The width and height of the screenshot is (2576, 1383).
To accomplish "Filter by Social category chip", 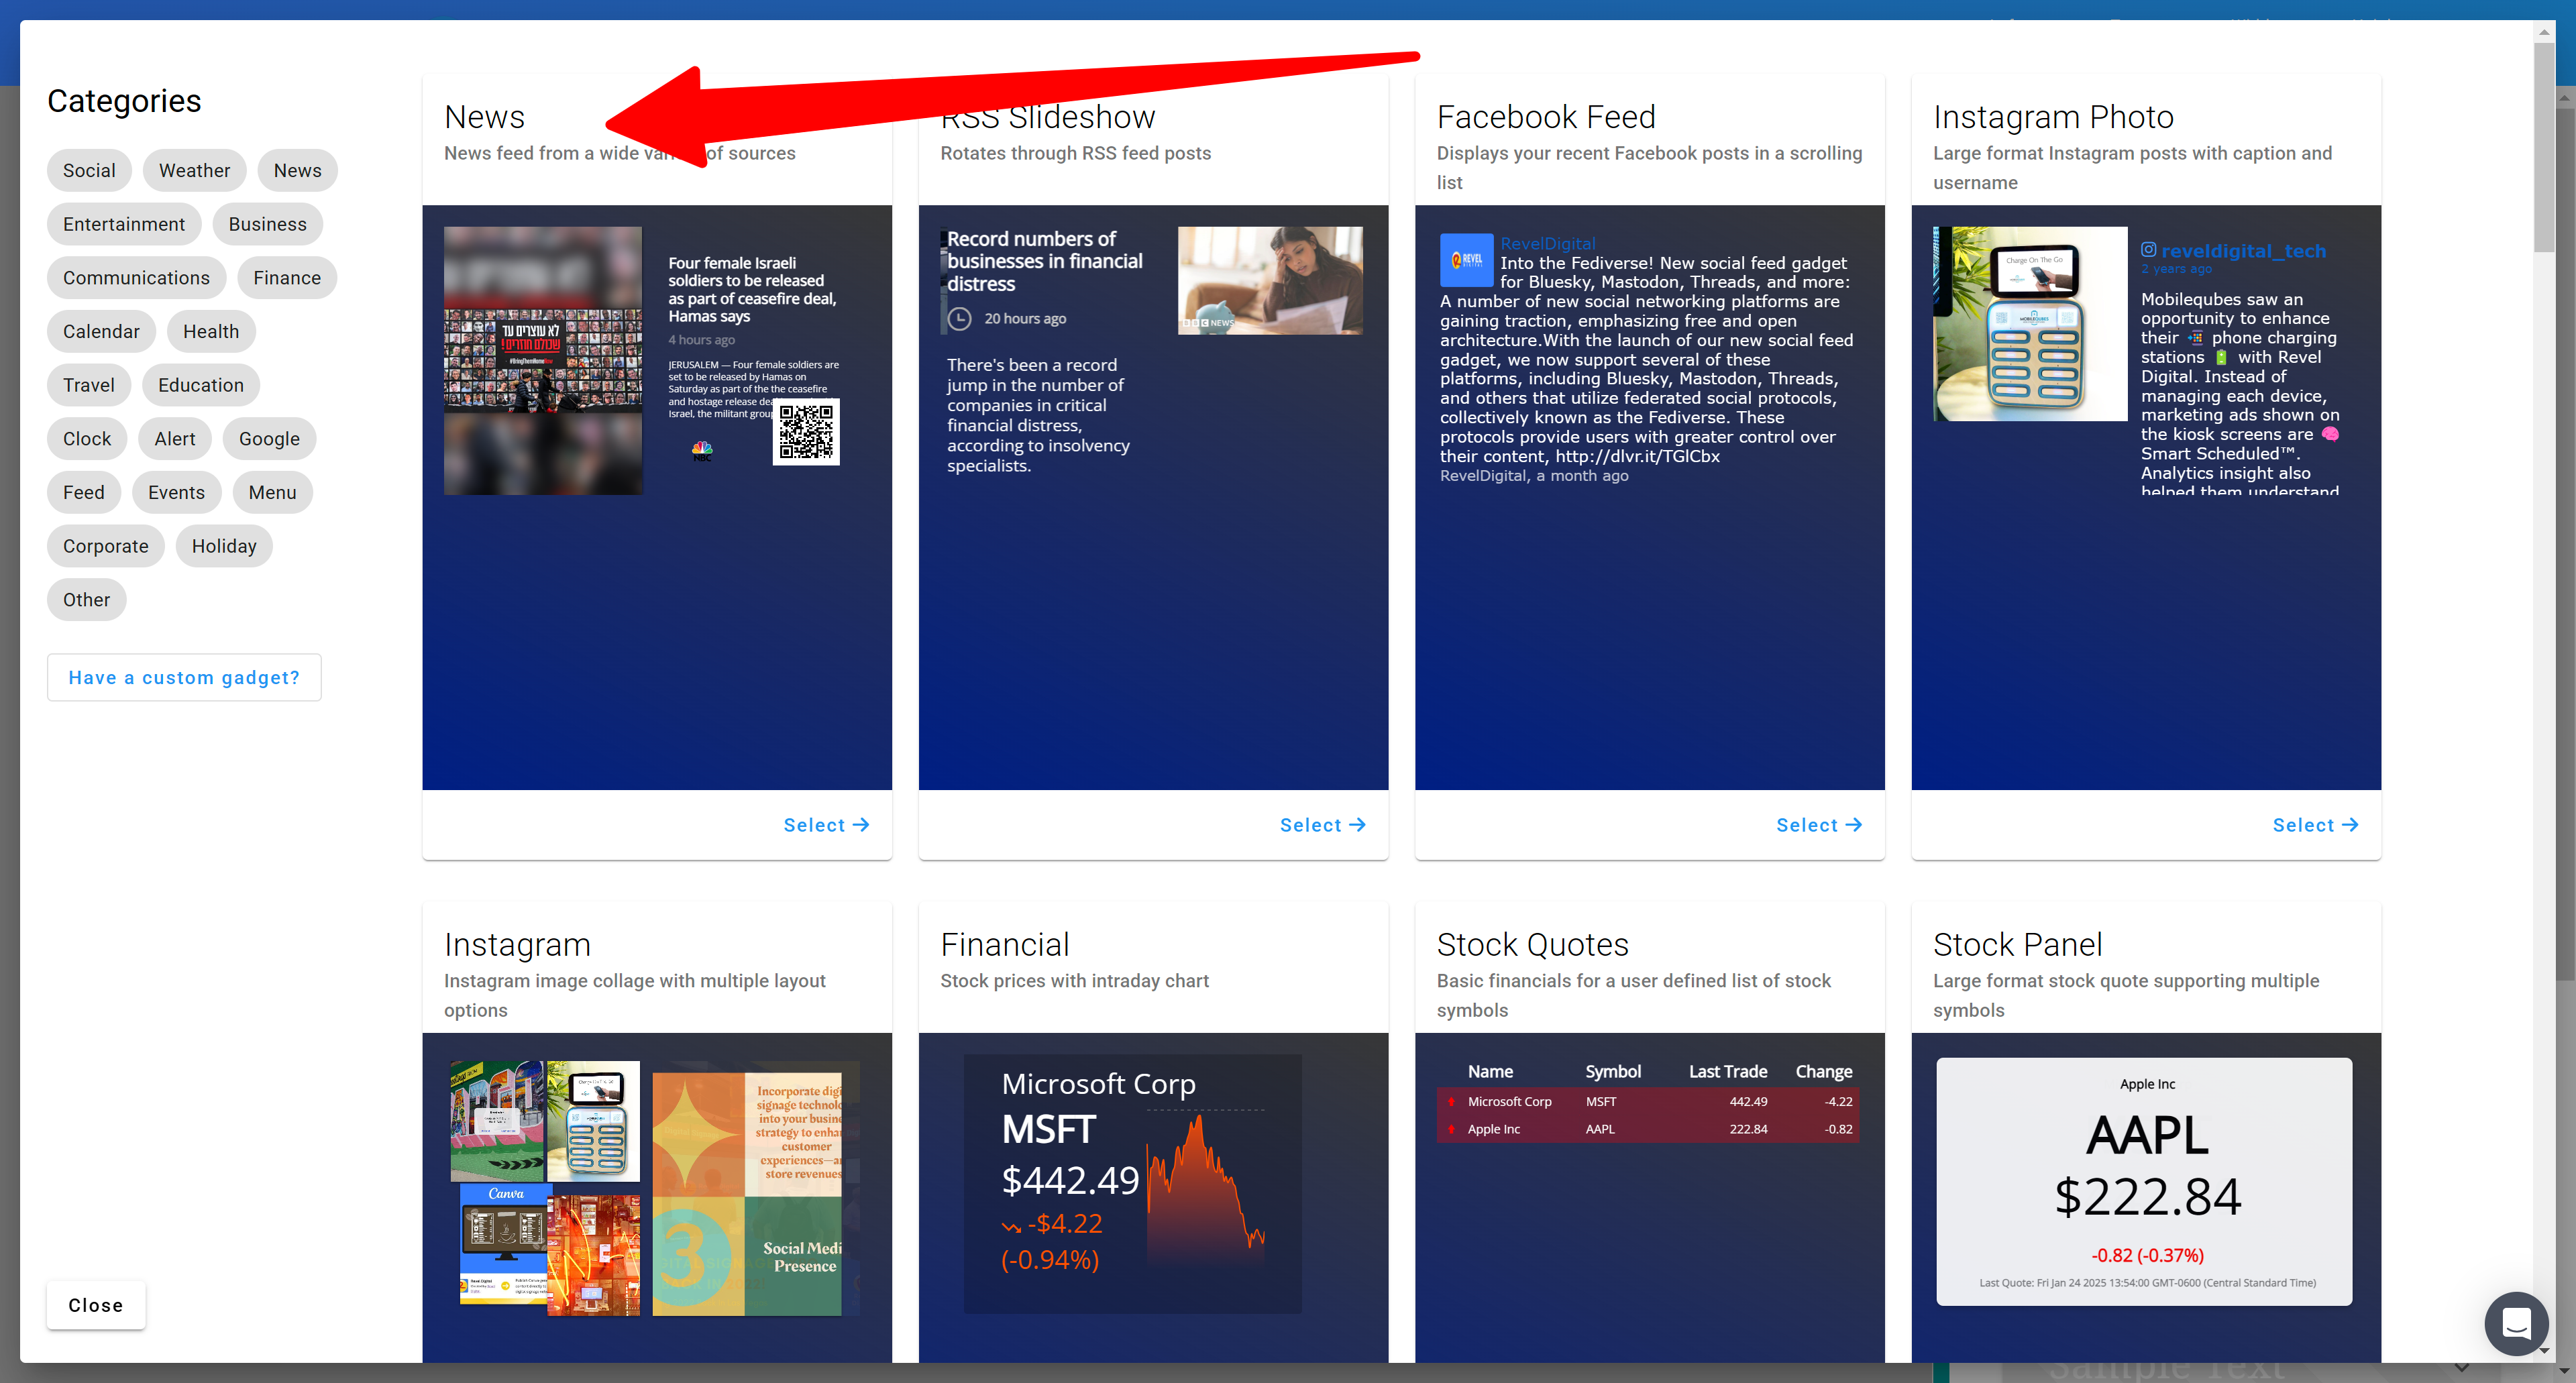I will click(89, 171).
